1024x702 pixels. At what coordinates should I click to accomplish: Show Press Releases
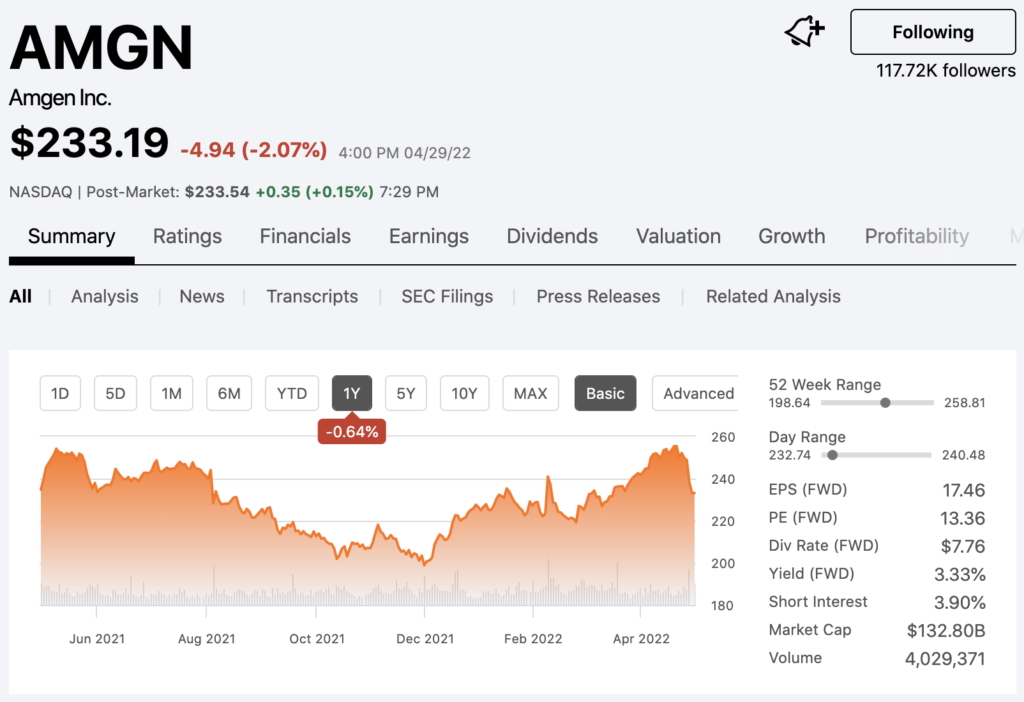pyautogui.click(x=598, y=296)
